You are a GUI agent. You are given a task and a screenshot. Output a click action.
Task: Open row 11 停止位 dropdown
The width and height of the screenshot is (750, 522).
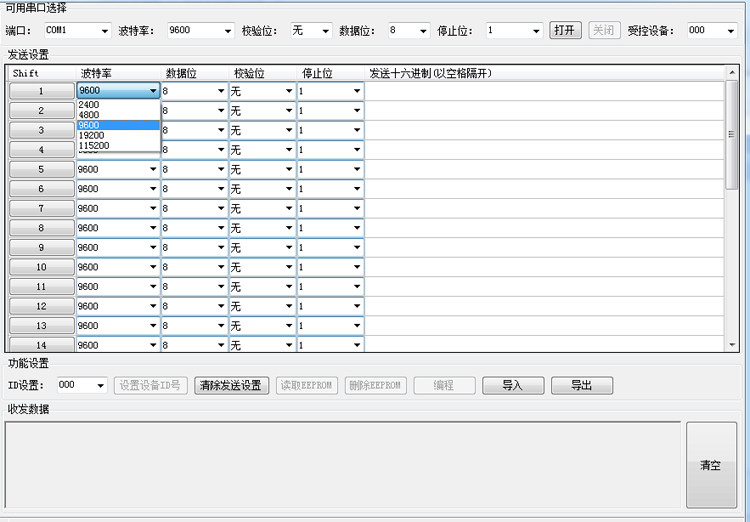(x=331, y=287)
